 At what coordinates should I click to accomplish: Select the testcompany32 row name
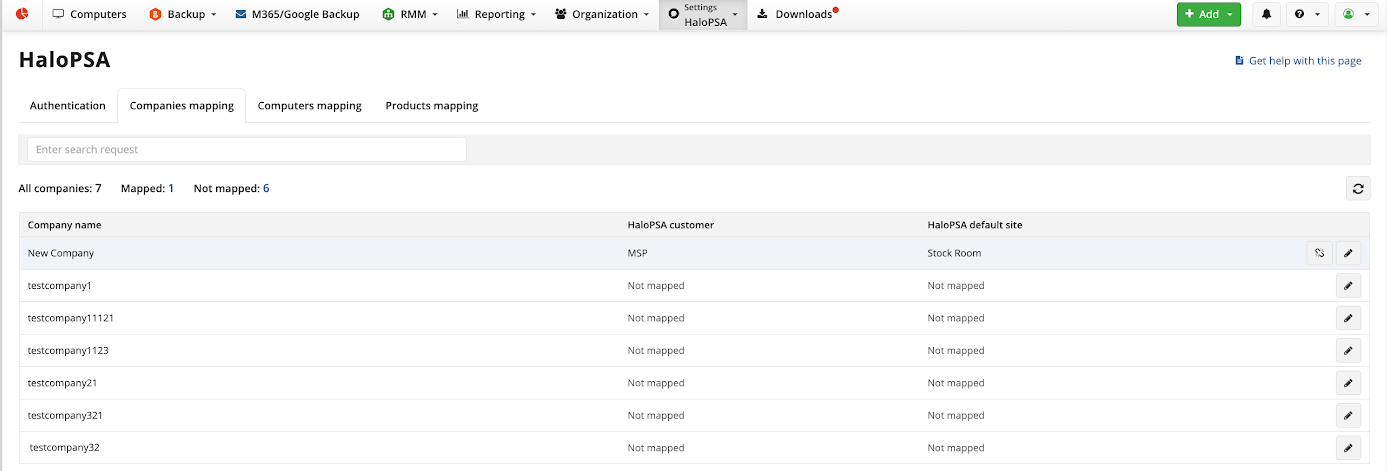click(x=64, y=448)
